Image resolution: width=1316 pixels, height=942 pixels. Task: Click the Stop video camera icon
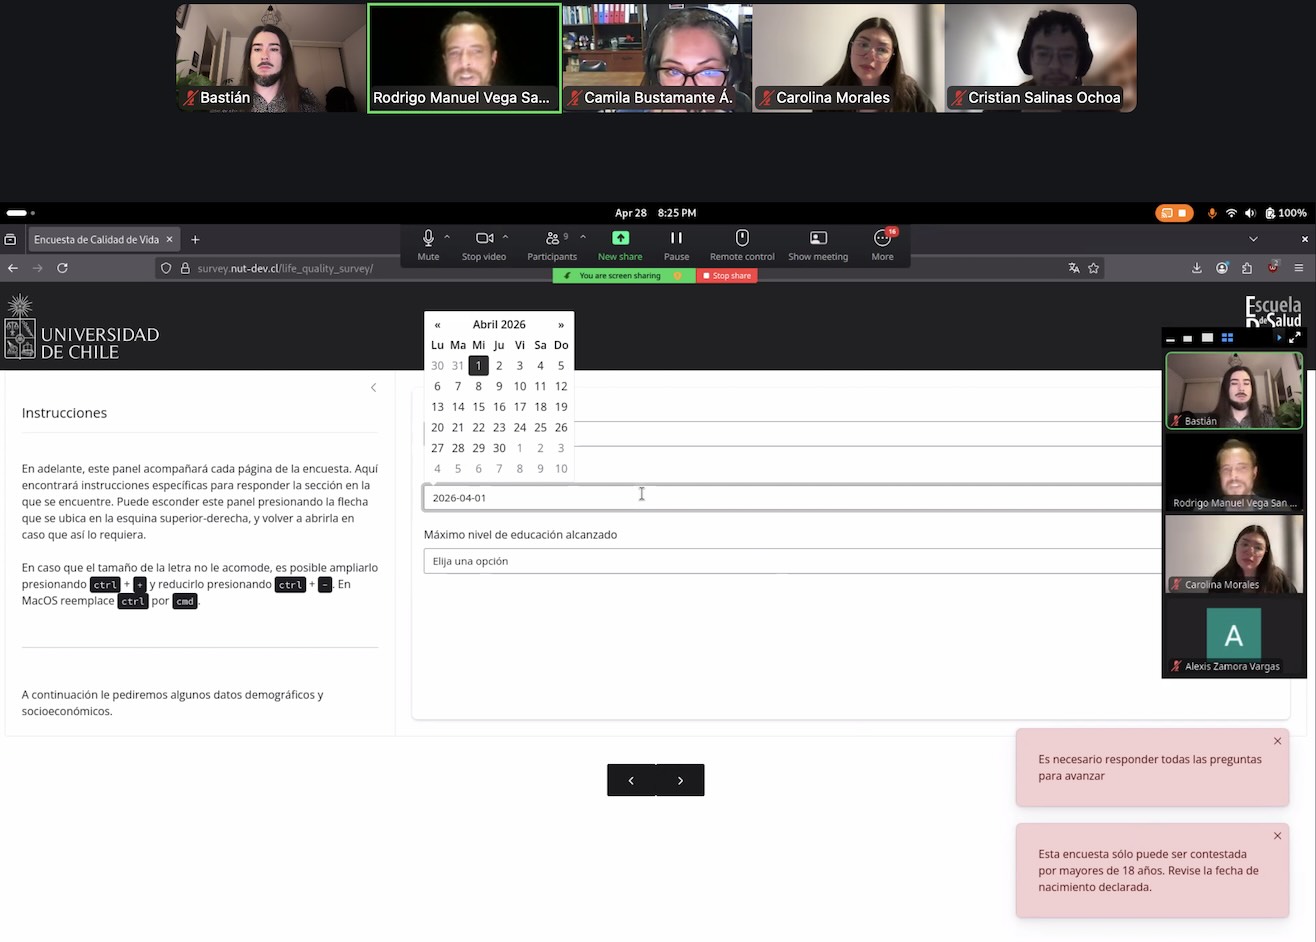pos(484,238)
